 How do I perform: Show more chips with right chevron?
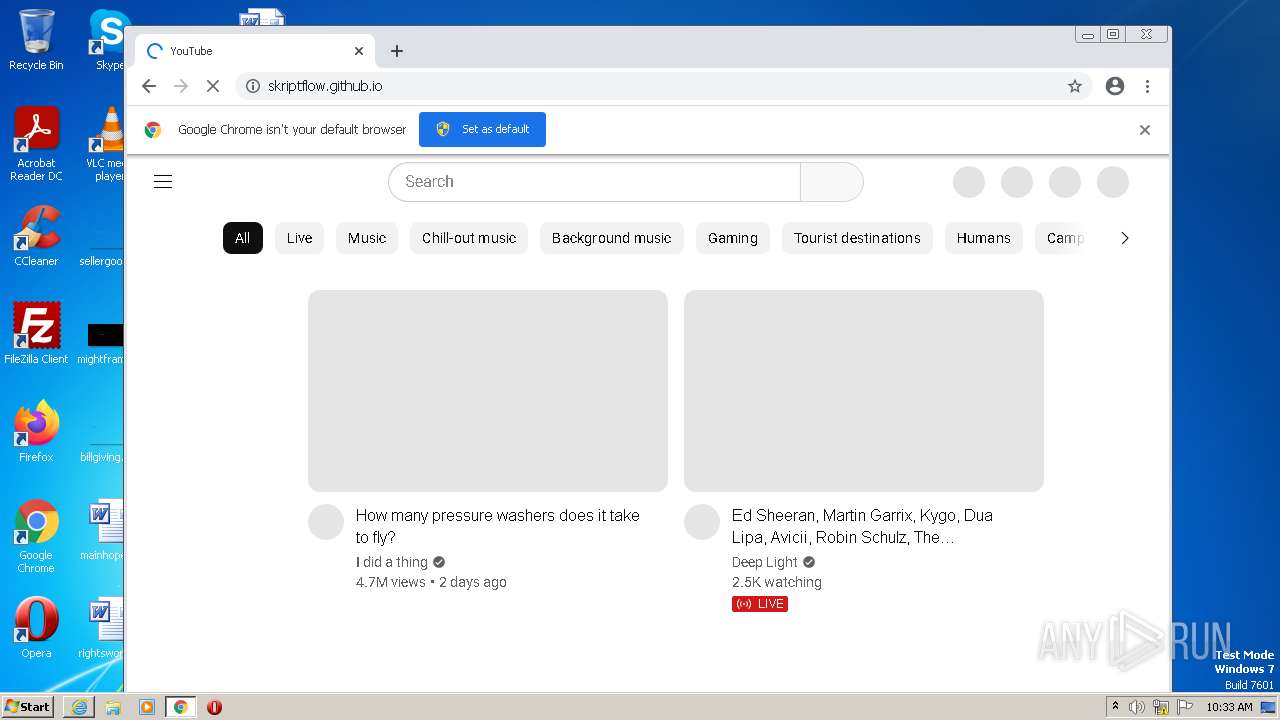[x=1125, y=238]
